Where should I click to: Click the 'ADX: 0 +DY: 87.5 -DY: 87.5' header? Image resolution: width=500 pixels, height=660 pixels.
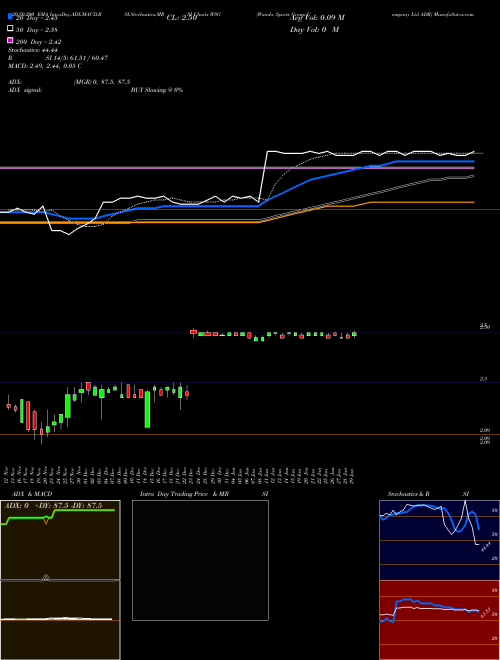[x=53, y=506]
